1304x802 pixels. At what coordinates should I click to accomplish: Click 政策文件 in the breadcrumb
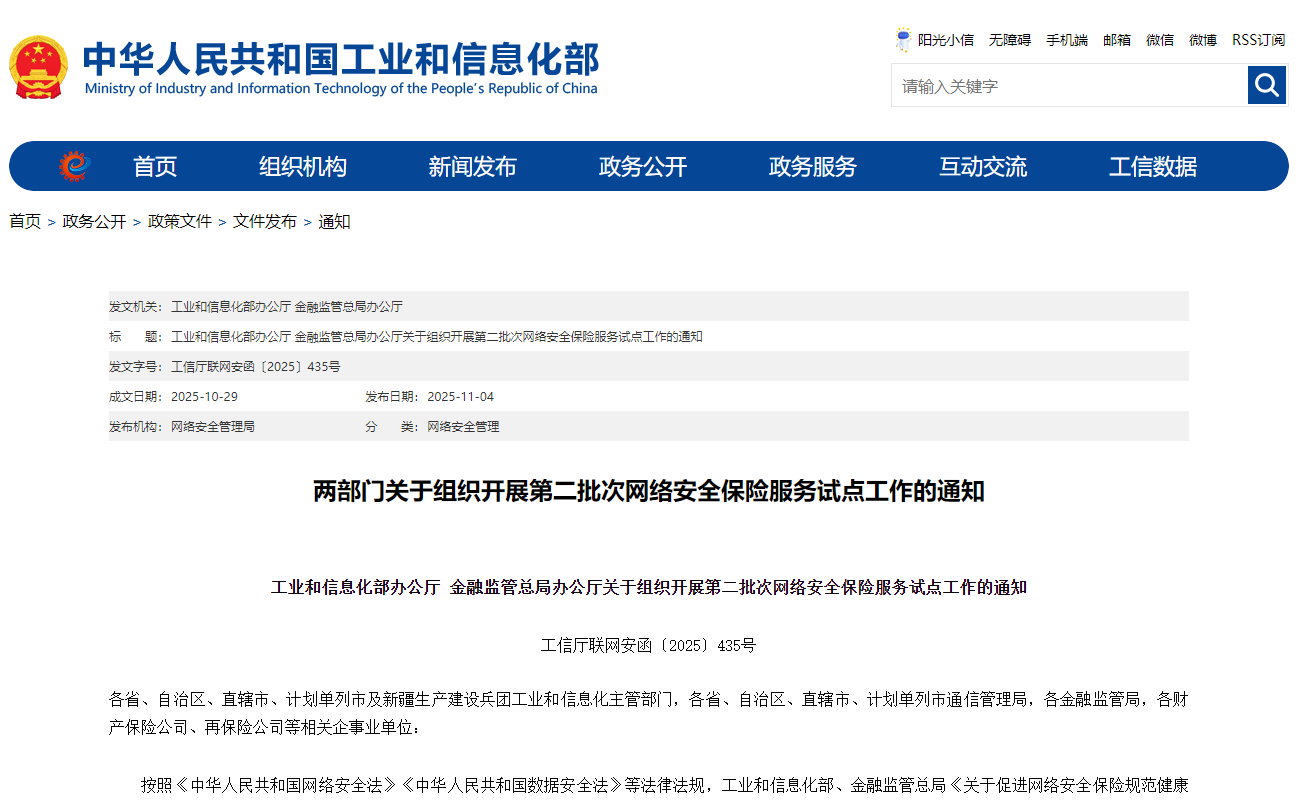[180, 222]
